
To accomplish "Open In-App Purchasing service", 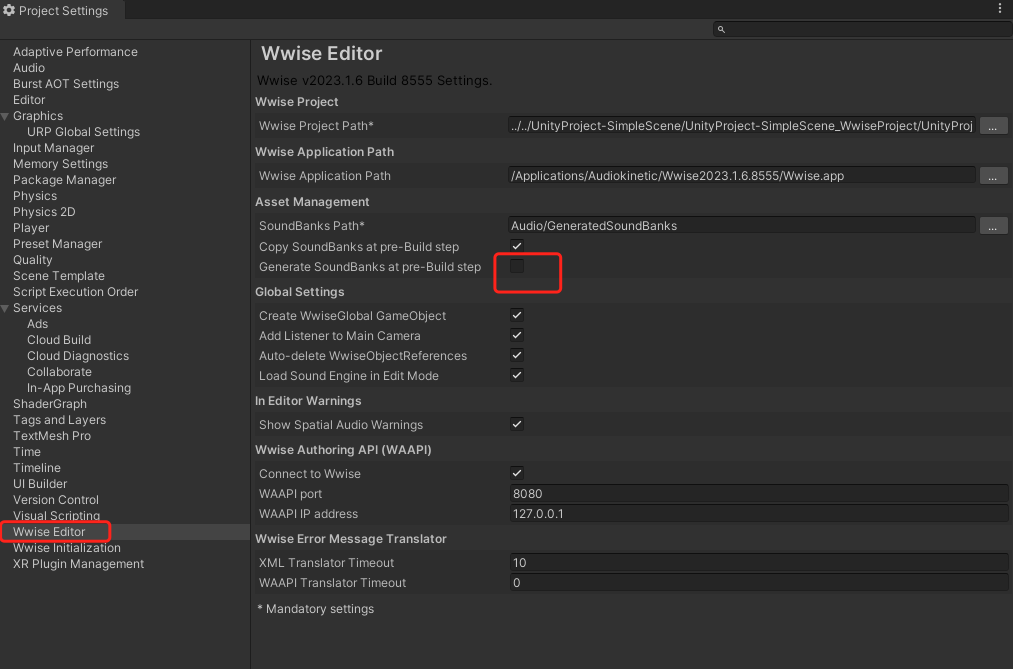I will pos(79,388).
